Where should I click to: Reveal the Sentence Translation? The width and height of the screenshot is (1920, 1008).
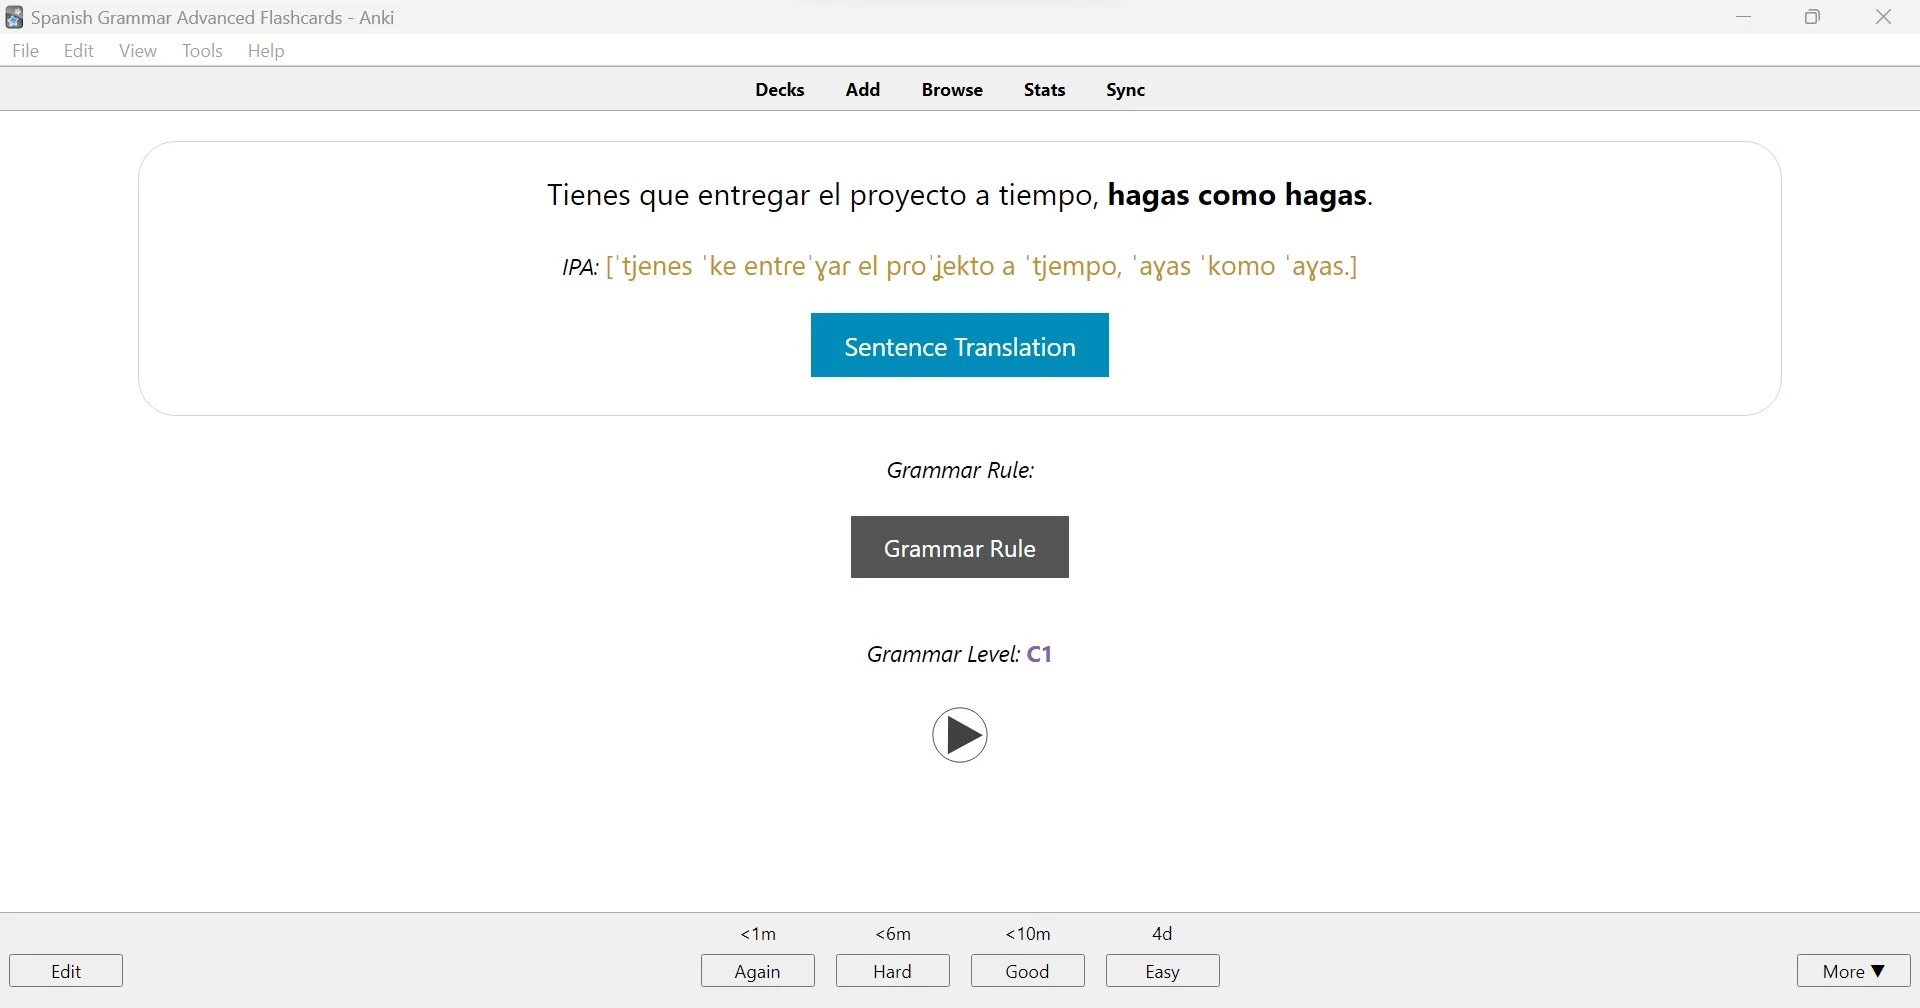point(959,345)
